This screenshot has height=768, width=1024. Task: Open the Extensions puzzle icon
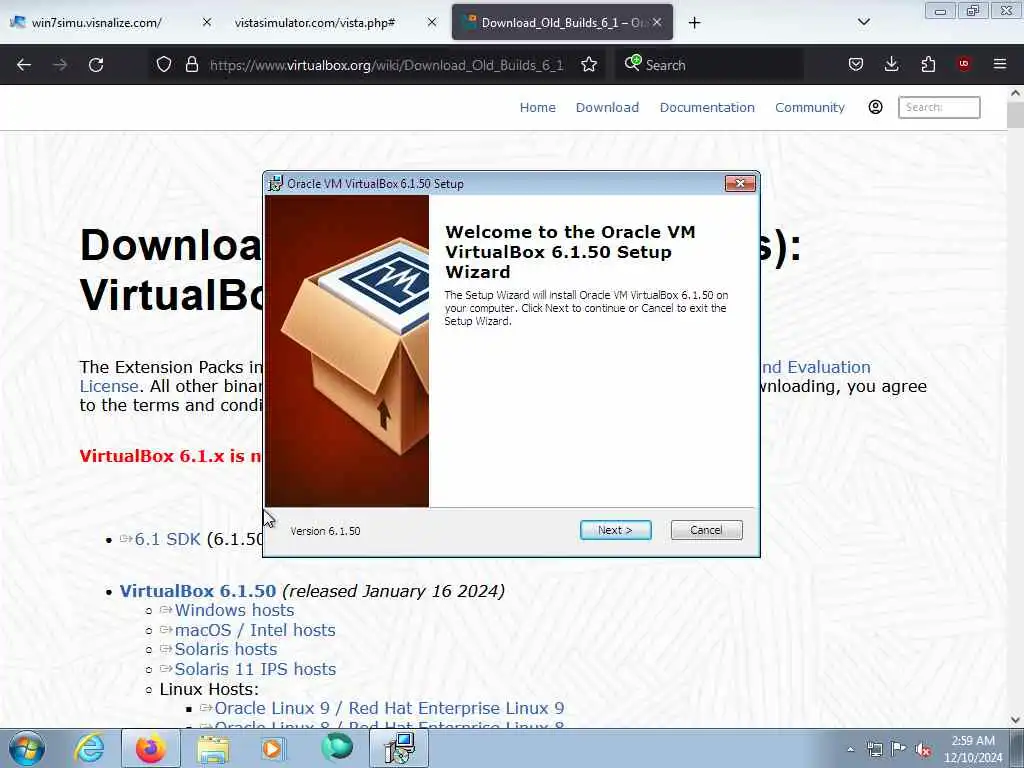[x=928, y=65]
